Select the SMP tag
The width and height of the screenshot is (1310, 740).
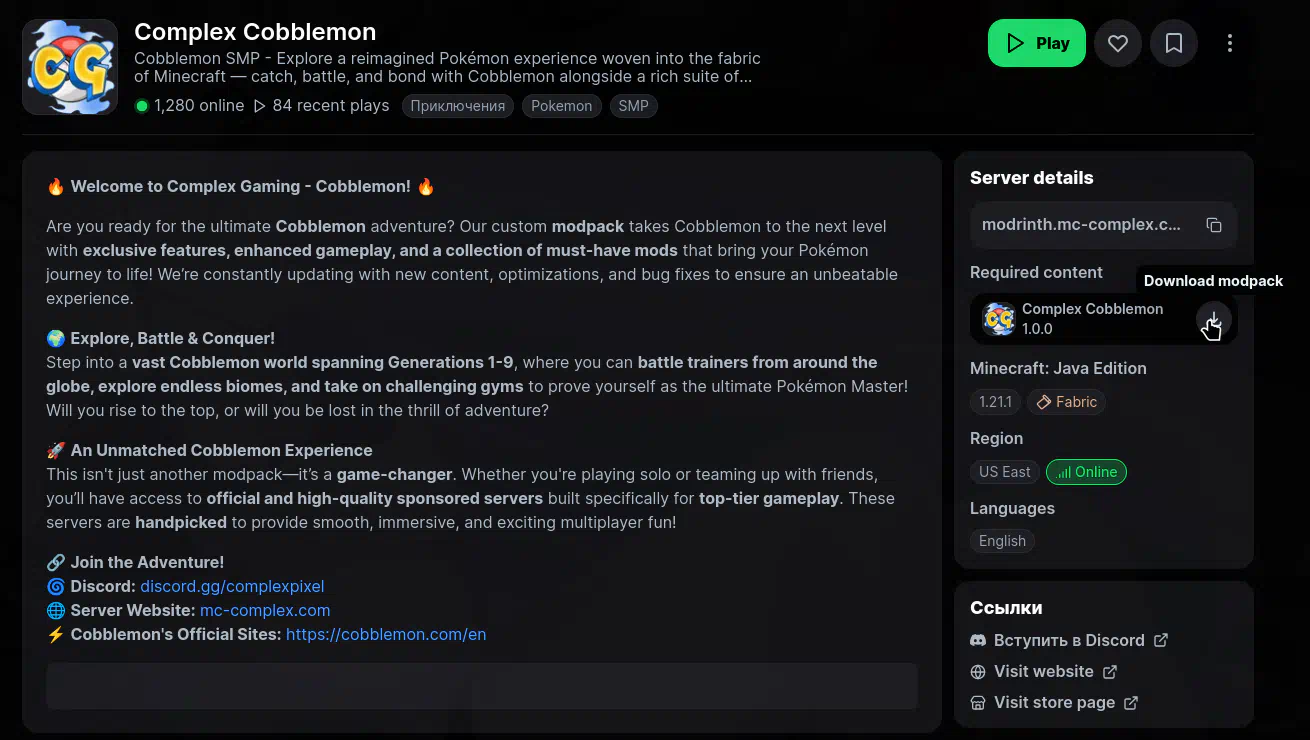click(x=633, y=106)
